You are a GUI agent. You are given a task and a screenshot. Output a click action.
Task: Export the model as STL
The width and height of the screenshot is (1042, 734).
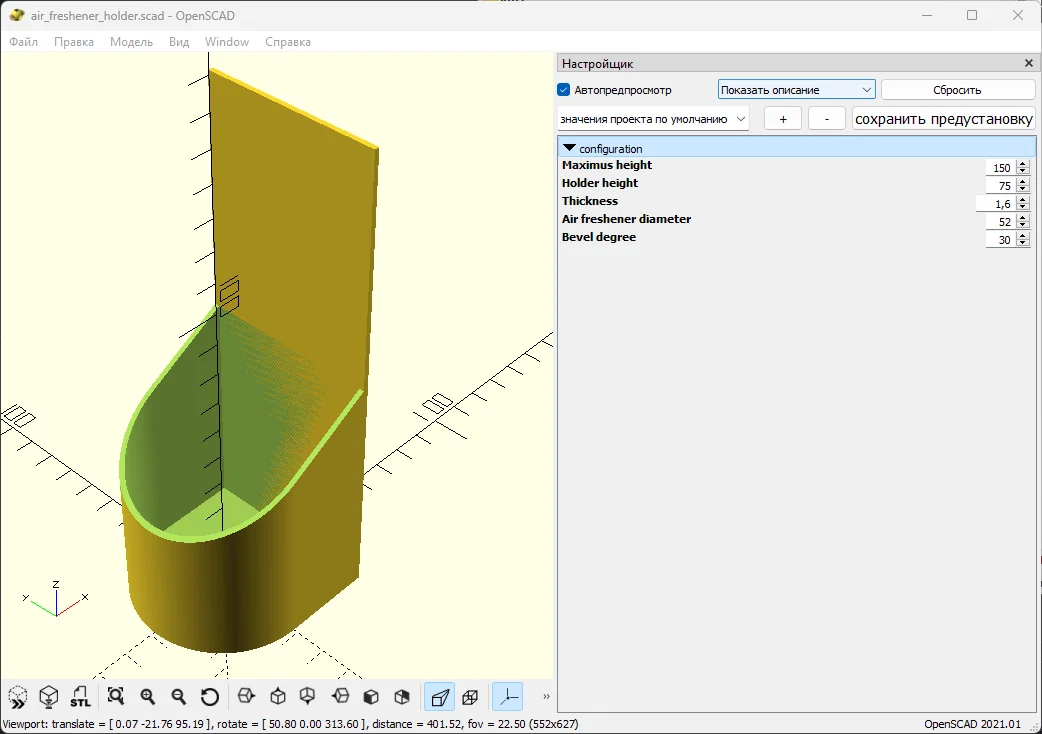[x=80, y=697]
